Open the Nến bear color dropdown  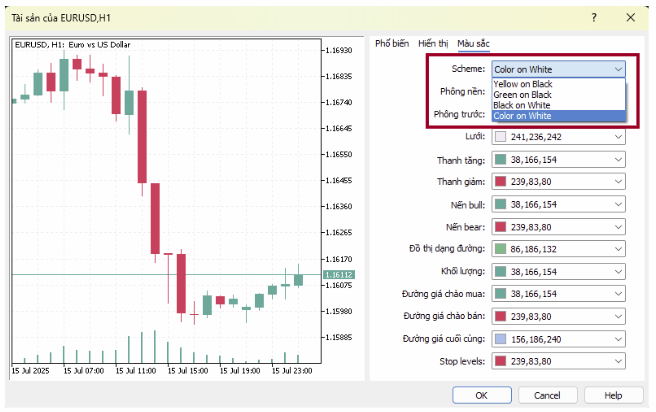click(x=619, y=226)
